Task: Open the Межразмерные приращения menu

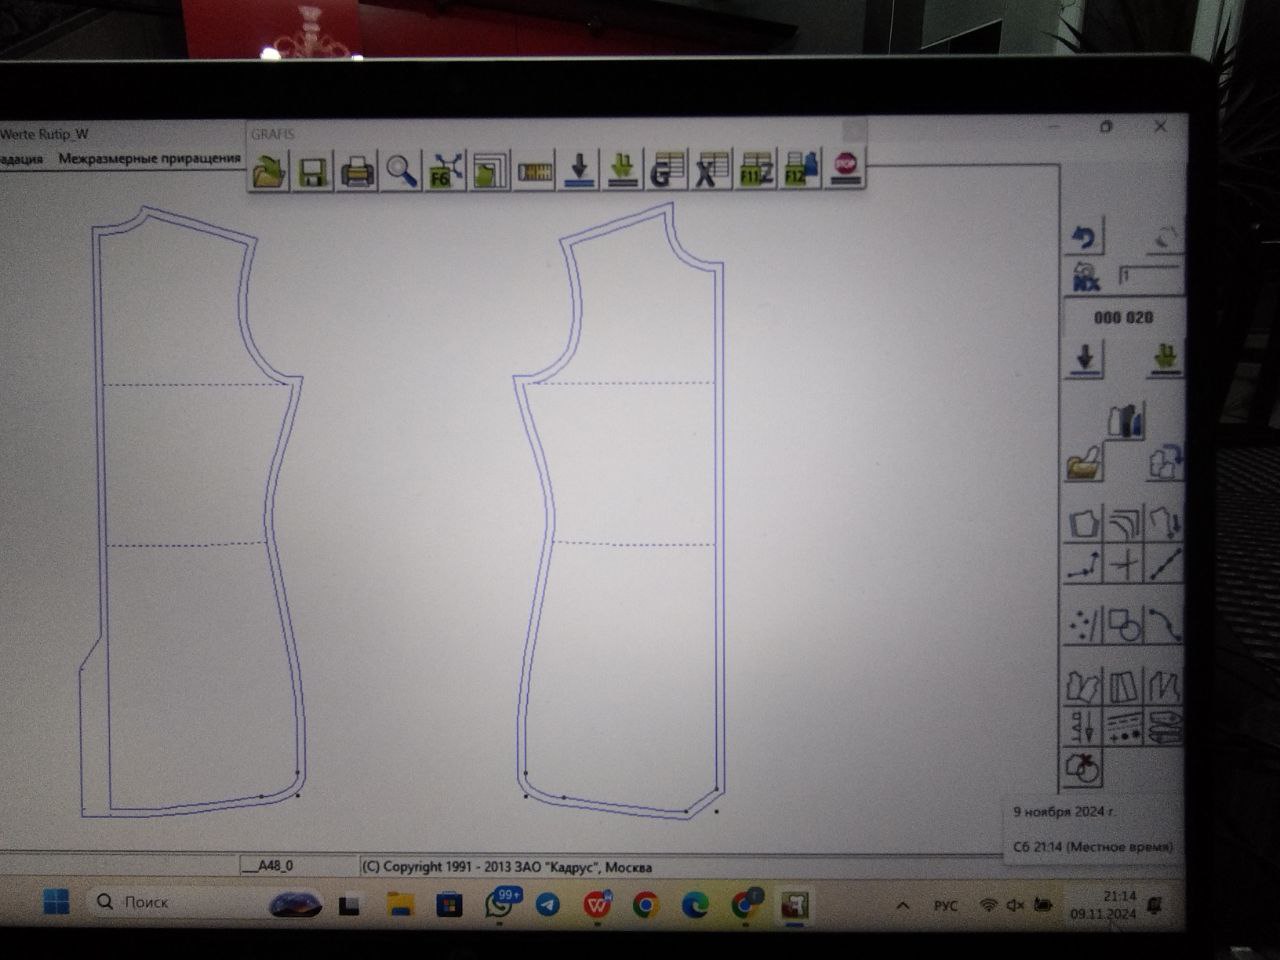Action: pos(149,158)
